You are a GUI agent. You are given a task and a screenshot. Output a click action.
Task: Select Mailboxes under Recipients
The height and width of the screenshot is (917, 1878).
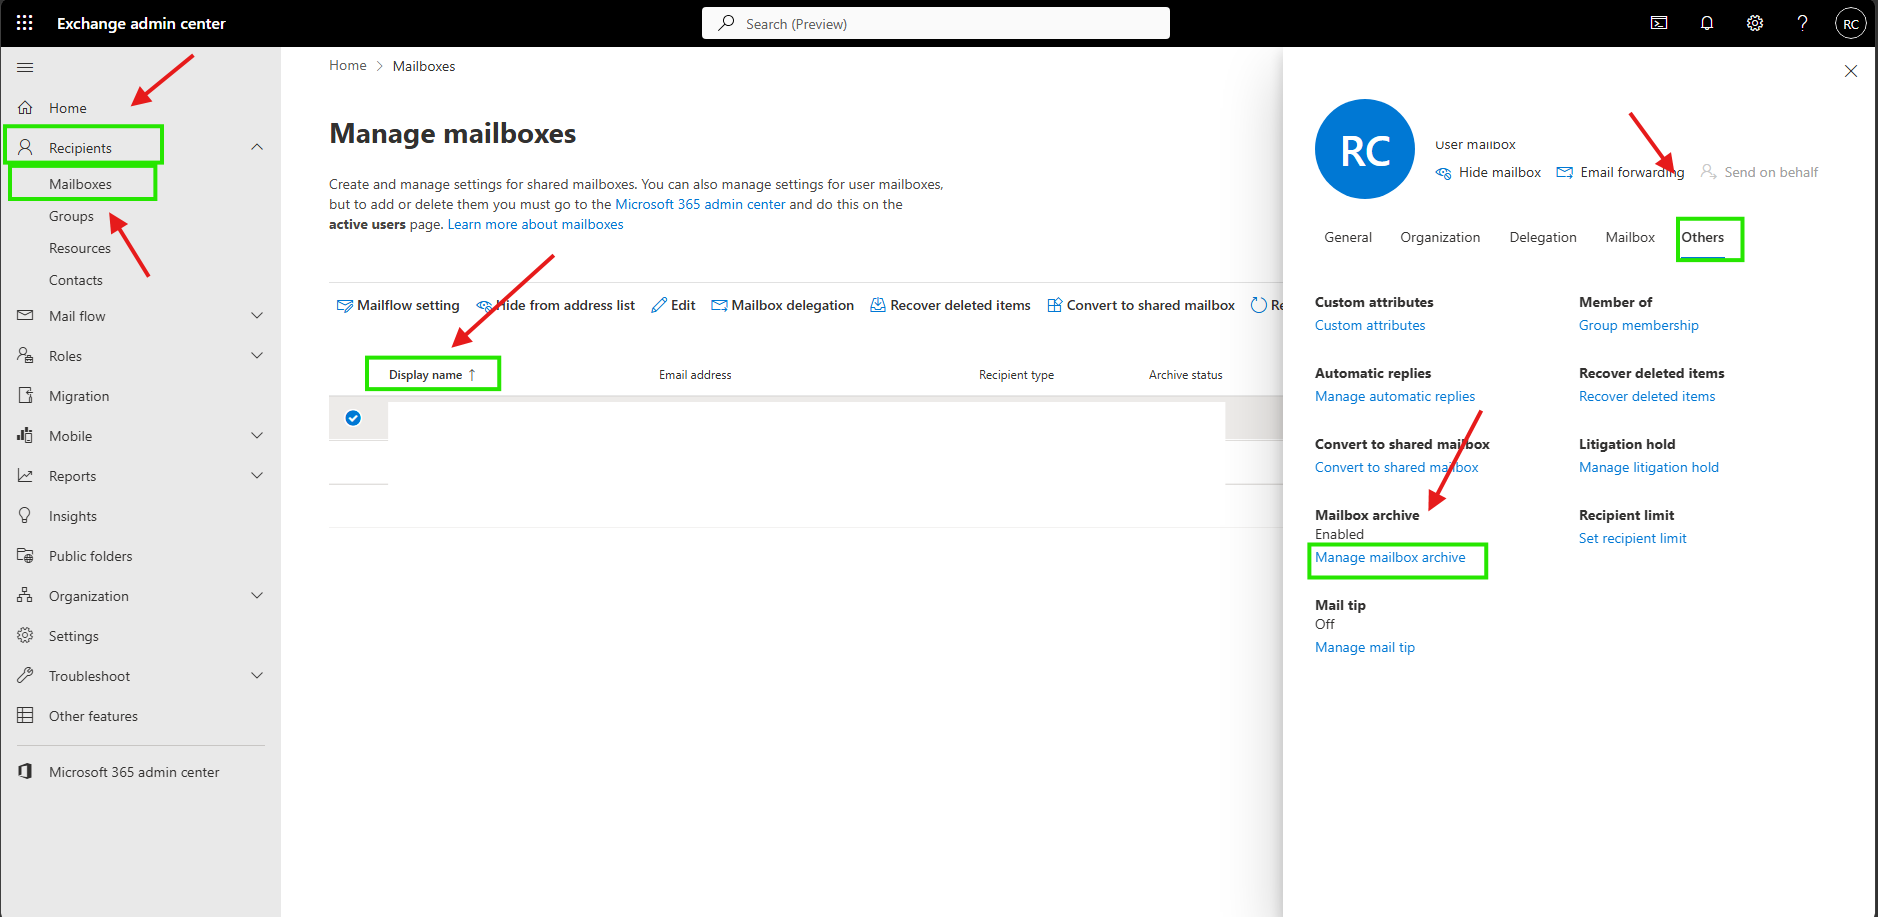click(x=80, y=184)
